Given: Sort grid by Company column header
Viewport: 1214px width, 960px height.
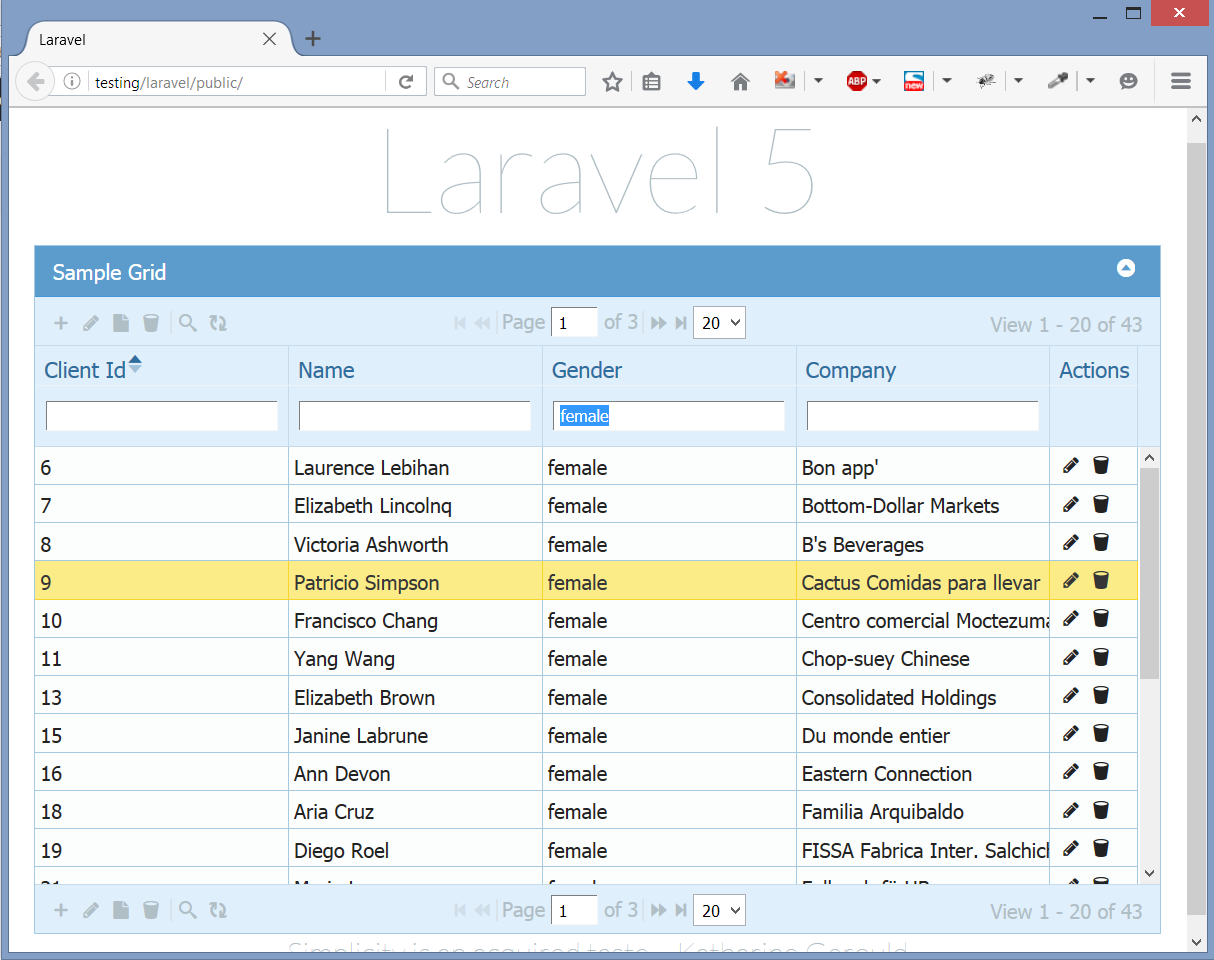Looking at the screenshot, I should pyautogui.click(x=850, y=370).
